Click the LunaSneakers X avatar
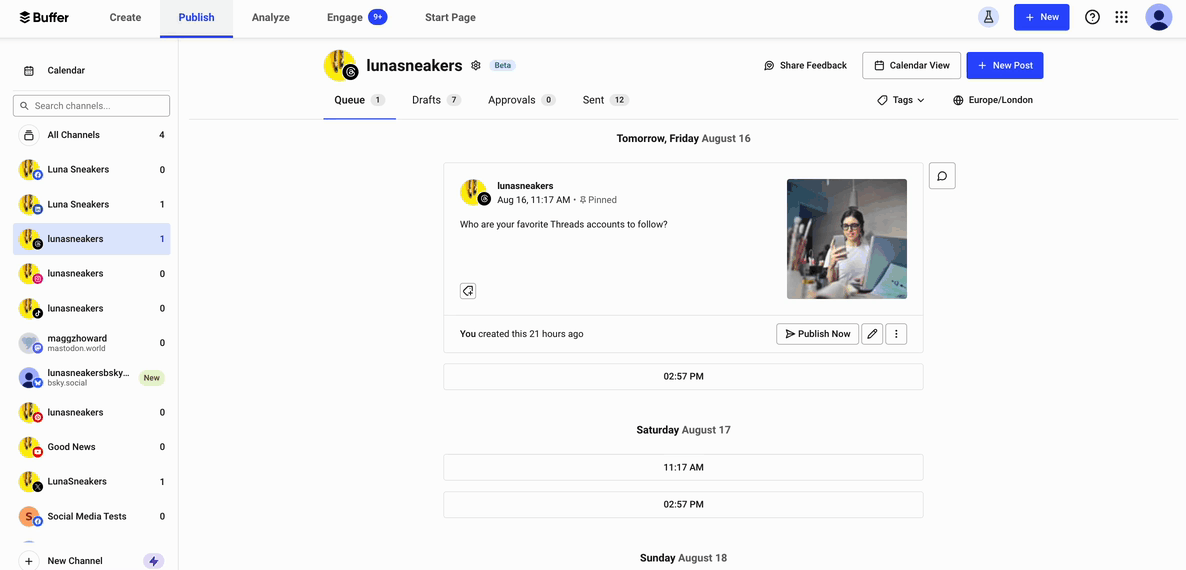Viewport: 1186px width, 570px height. point(29,482)
